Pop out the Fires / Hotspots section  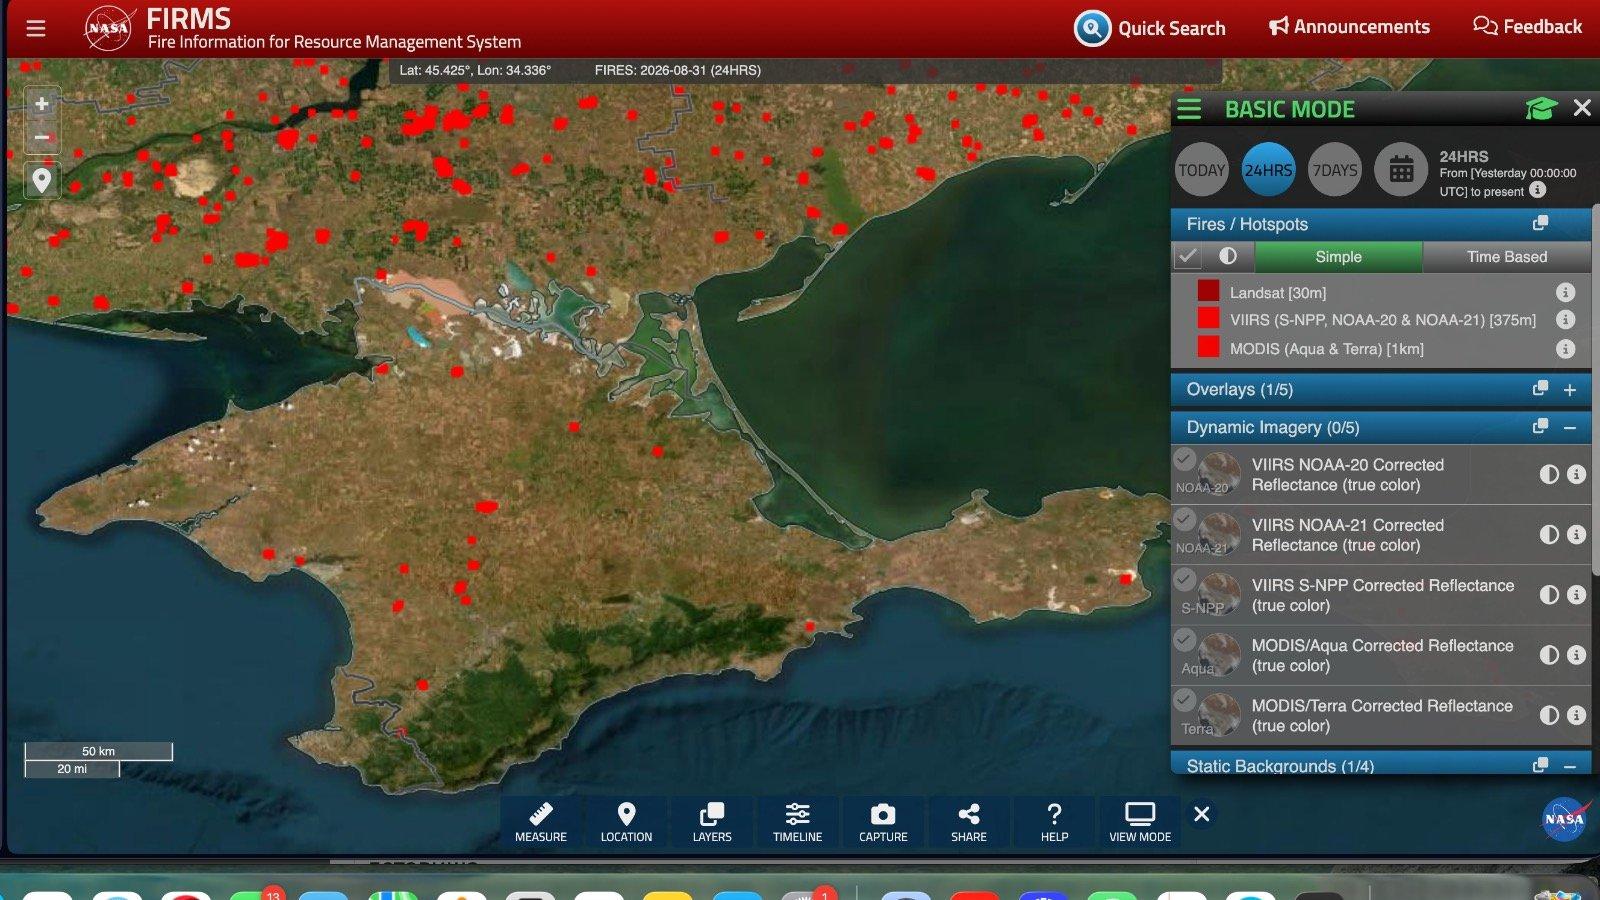click(x=1540, y=223)
